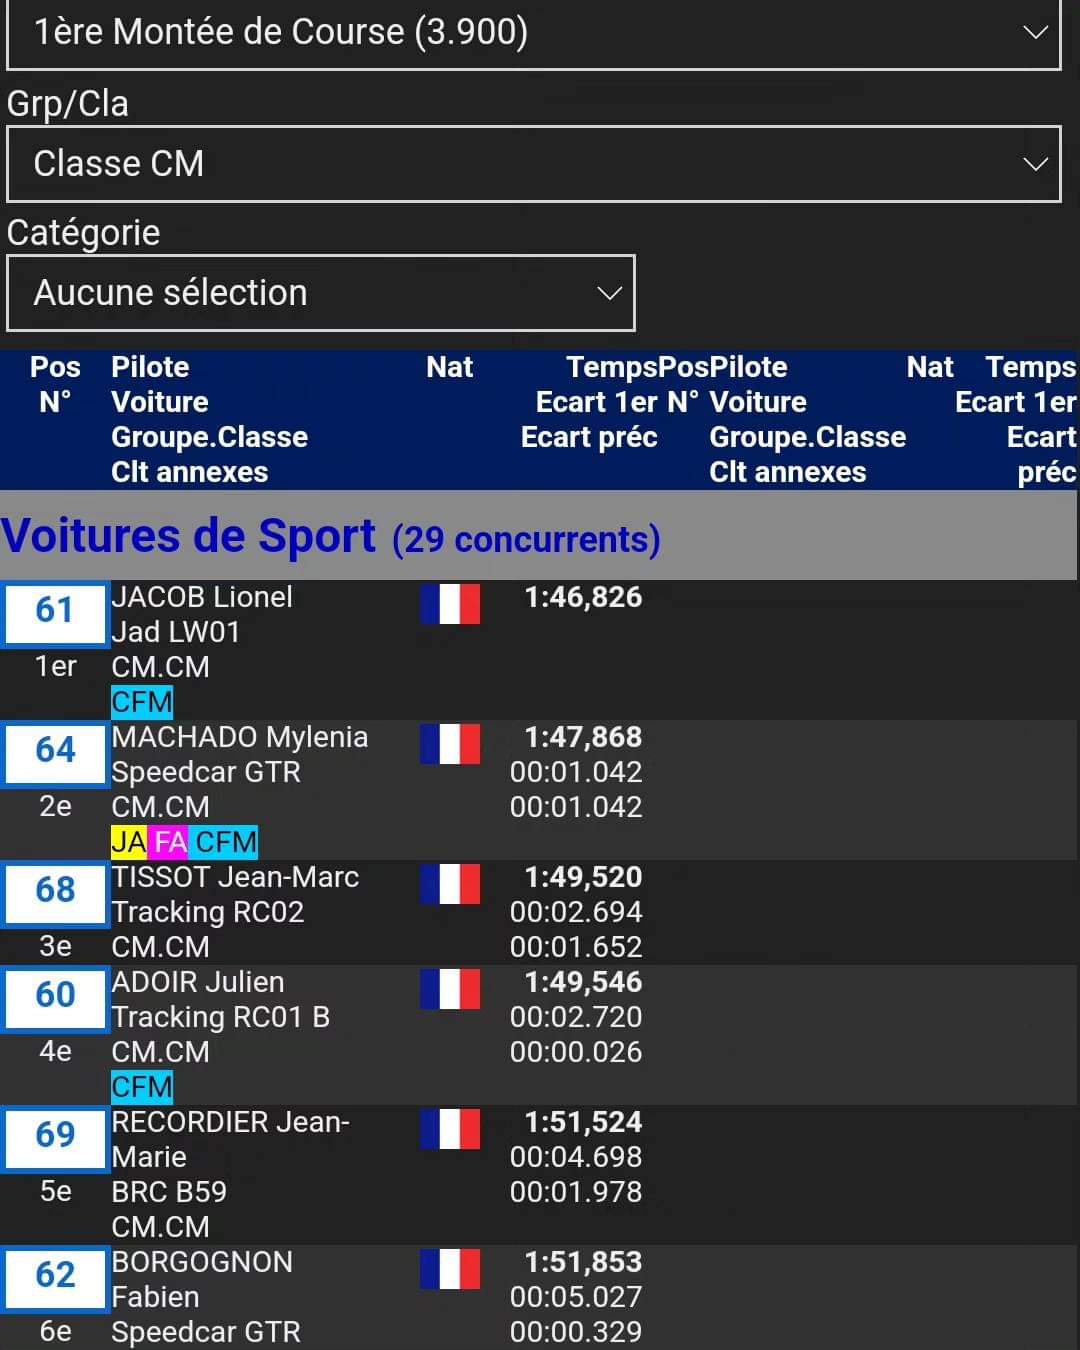
Task: Open the Classe CM group dropdown
Action: point(533,164)
